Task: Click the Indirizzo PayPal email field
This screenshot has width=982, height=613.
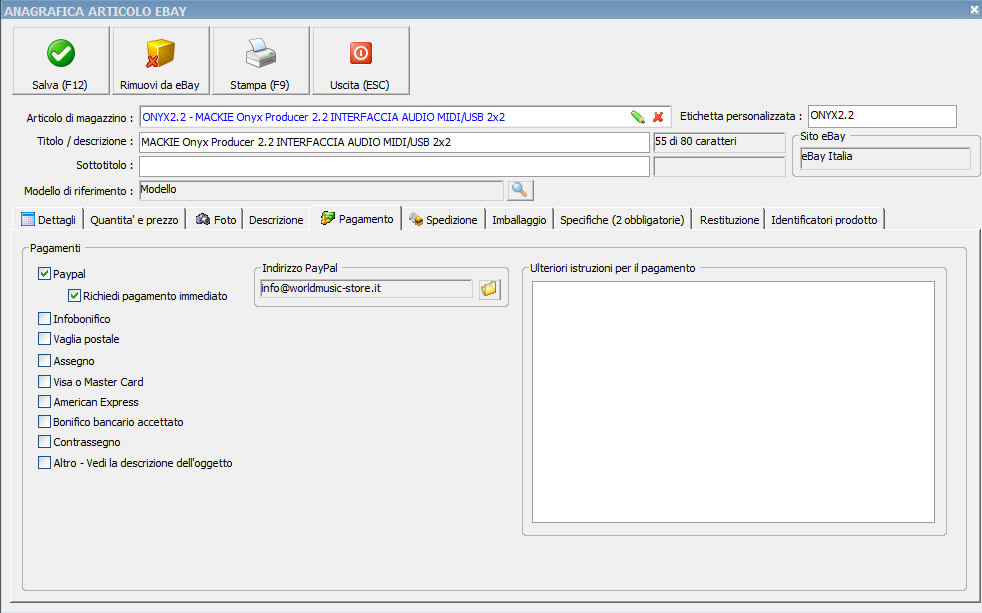Action: pyautogui.click(x=366, y=289)
